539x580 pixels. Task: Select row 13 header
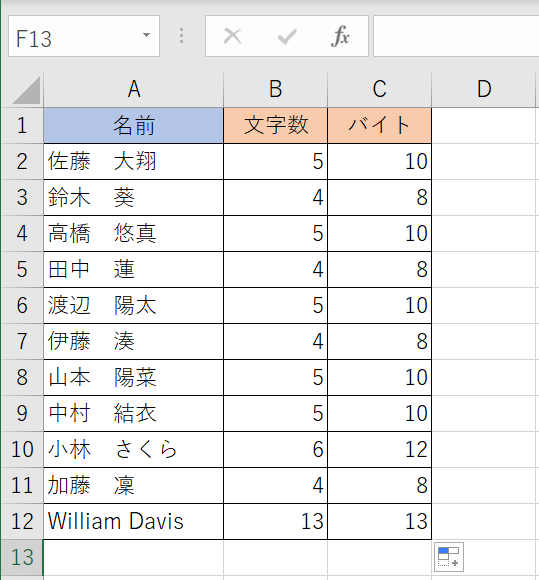pos(22,557)
